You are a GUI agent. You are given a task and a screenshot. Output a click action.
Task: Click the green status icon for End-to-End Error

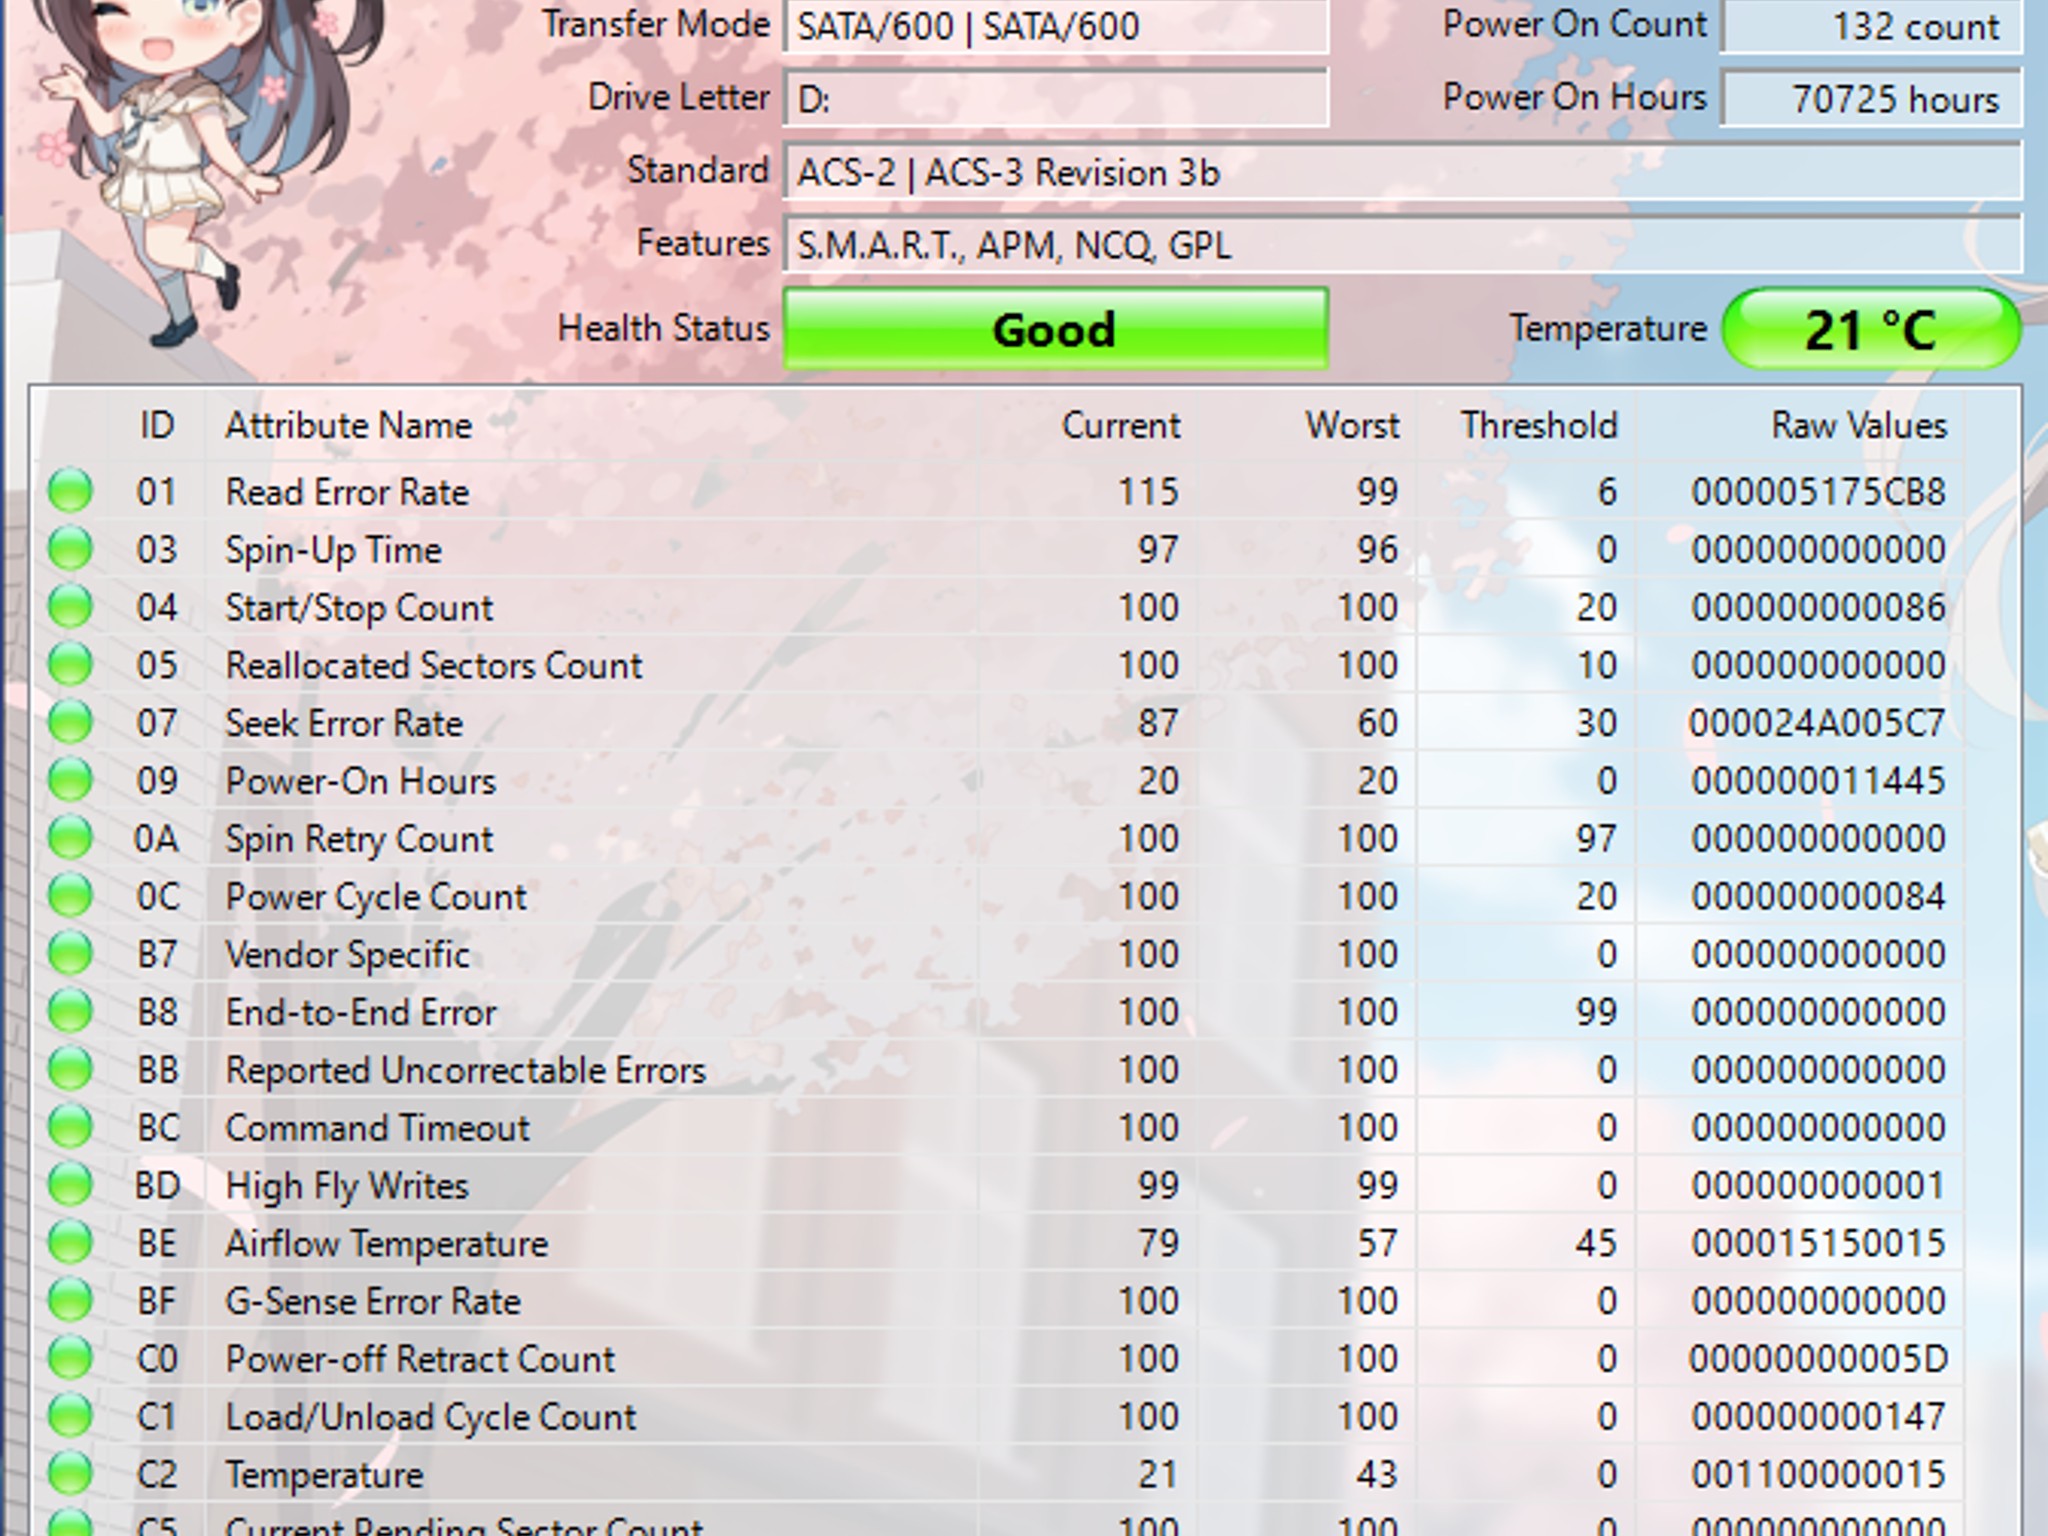coord(71,1011)
